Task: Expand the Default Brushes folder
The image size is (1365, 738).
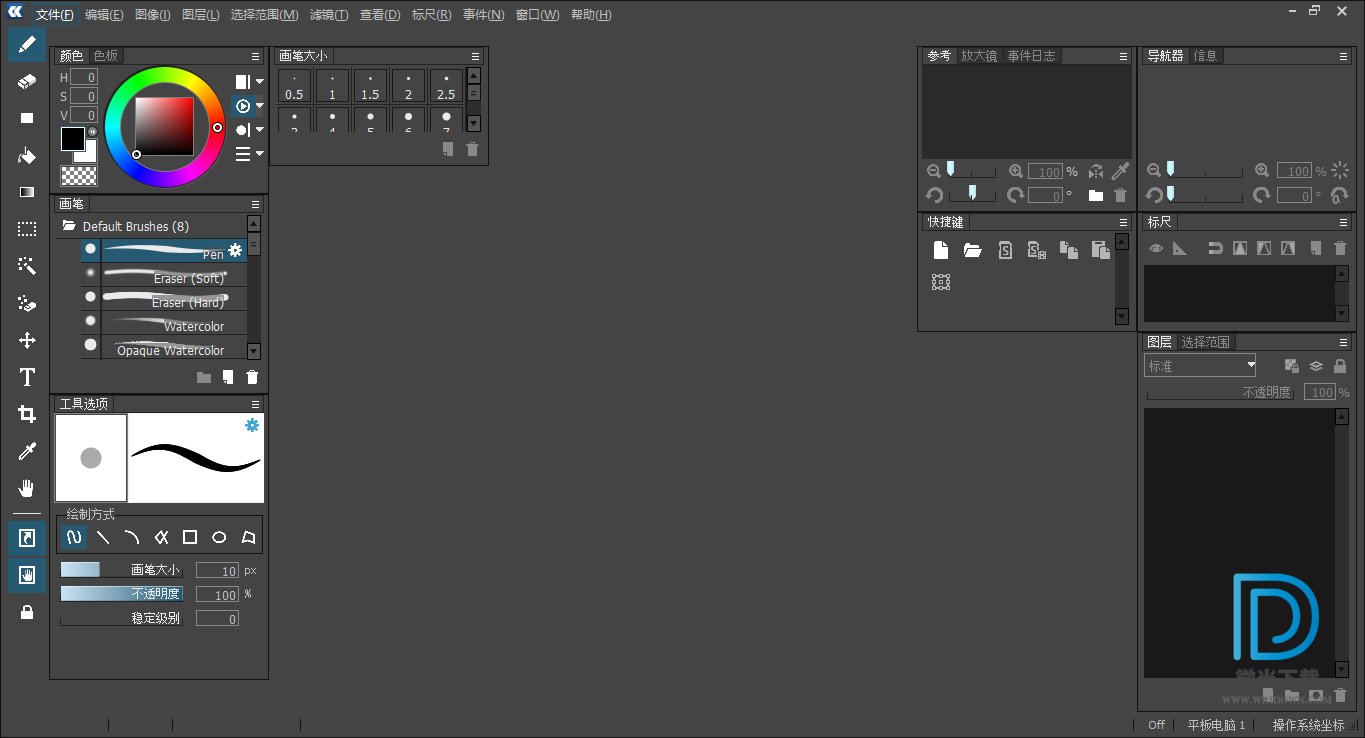Action: click(x=70, y=226)
